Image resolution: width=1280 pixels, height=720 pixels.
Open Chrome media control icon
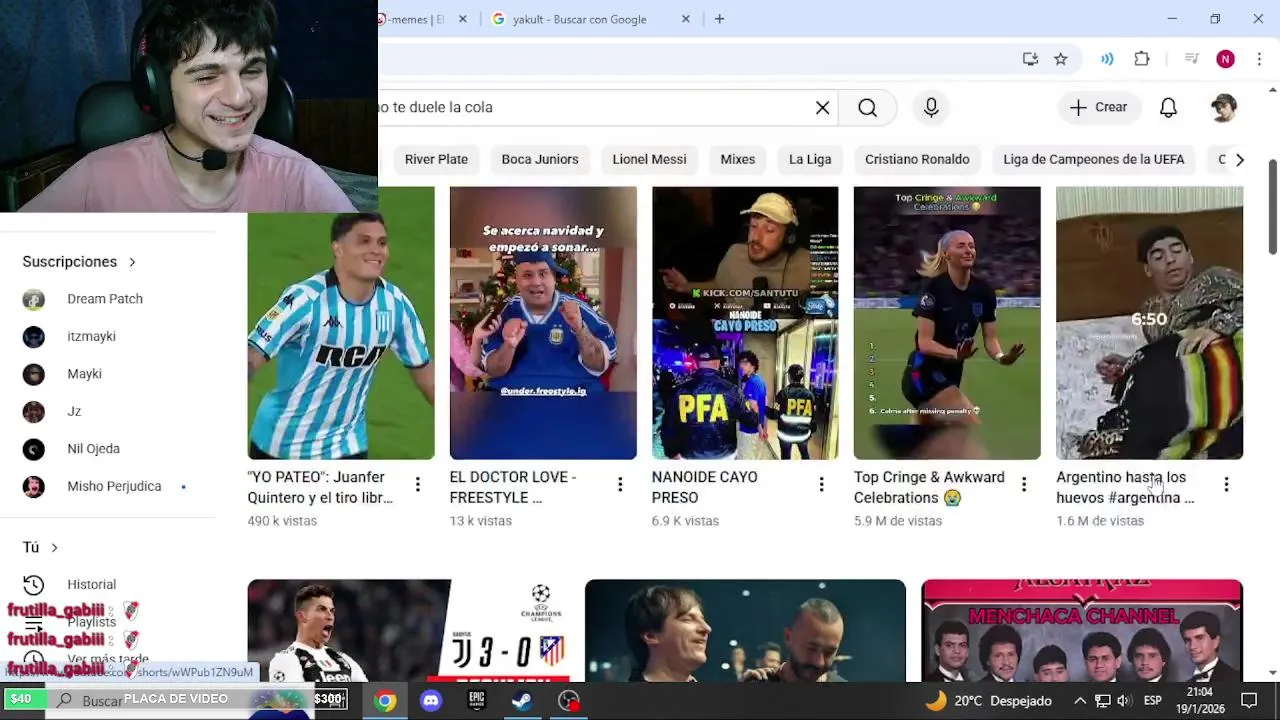(1191, 59)
